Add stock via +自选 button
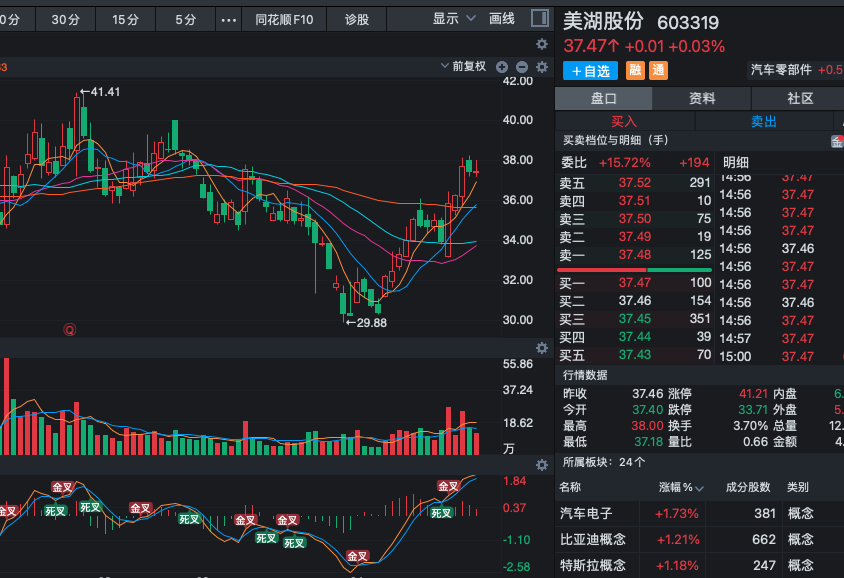Image resolution: width=844 pixels, height=578 pixels. [x=590, y=71]
